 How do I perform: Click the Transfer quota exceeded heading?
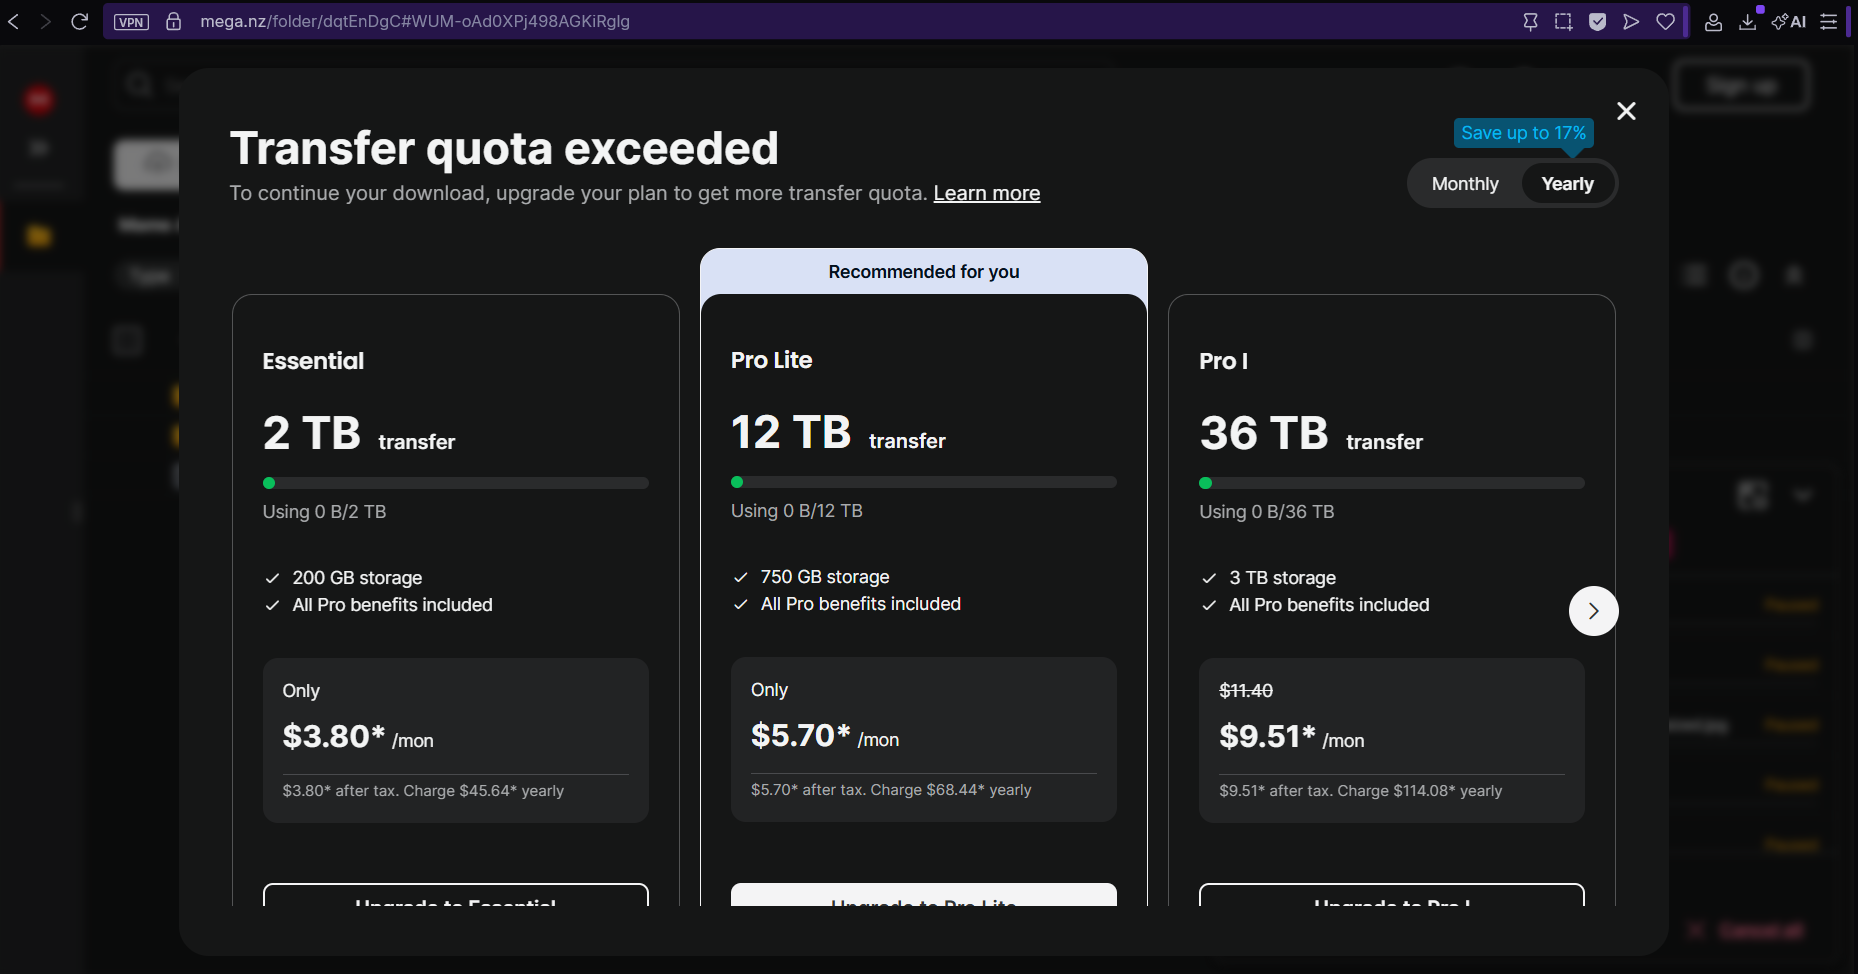click(x=504, y=149)
